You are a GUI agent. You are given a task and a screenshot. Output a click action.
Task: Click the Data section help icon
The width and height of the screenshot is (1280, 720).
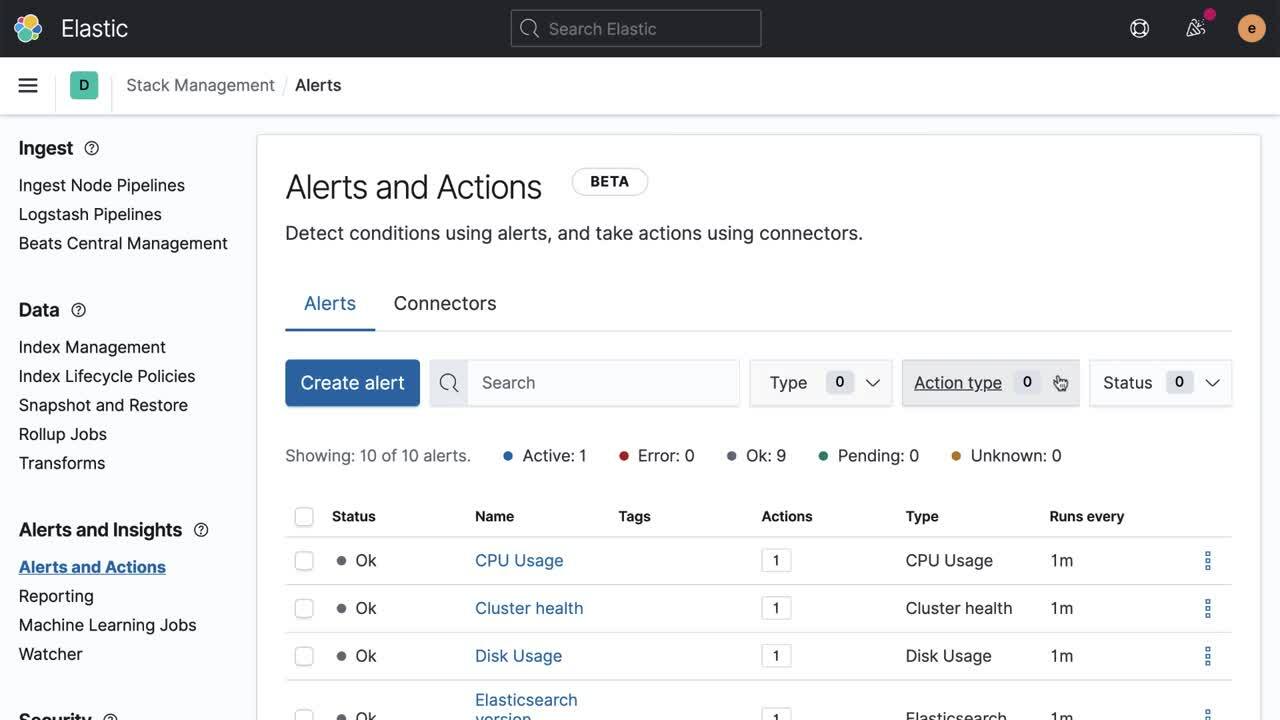[78, 310]
